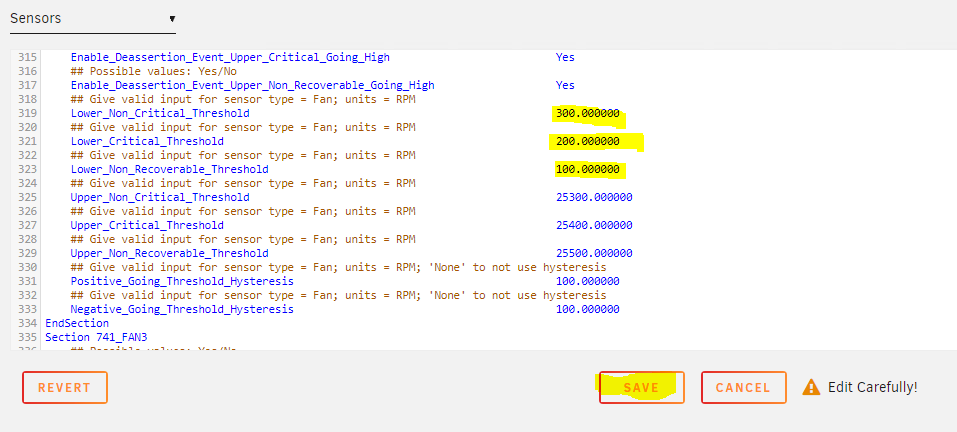Open the Sensors dropdown
The width and height of the screenshot is (957, 432).
93,18
